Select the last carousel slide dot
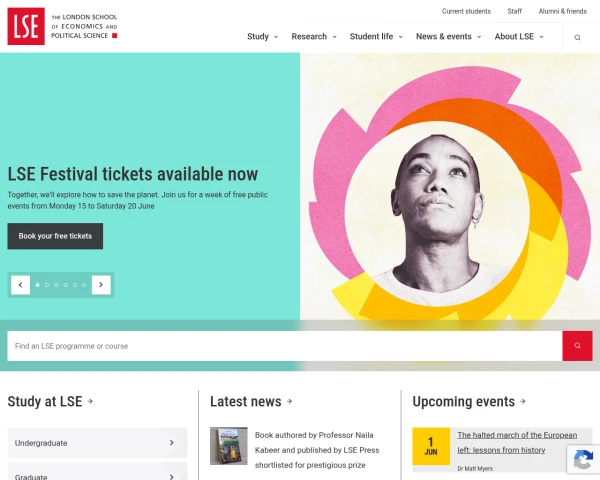The width and height of the screenshot is (600, 480). tap(84, 285)
